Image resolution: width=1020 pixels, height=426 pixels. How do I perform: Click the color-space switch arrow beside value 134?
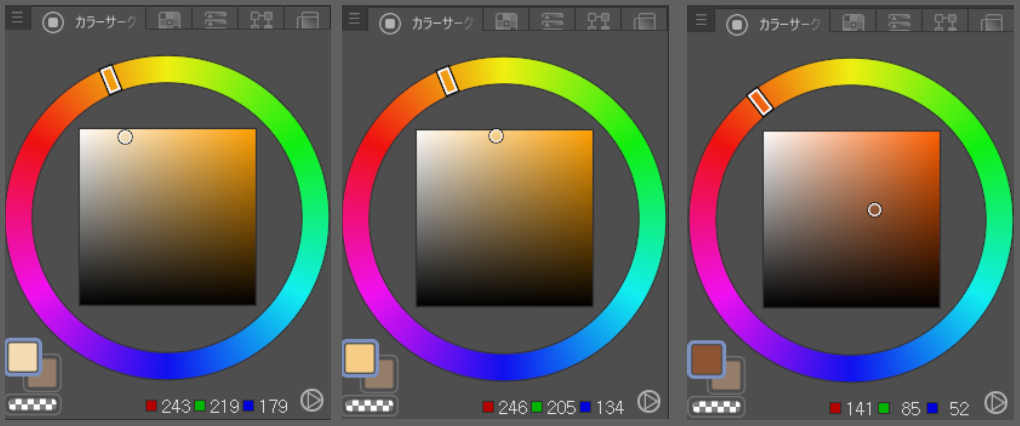[648, 401]
